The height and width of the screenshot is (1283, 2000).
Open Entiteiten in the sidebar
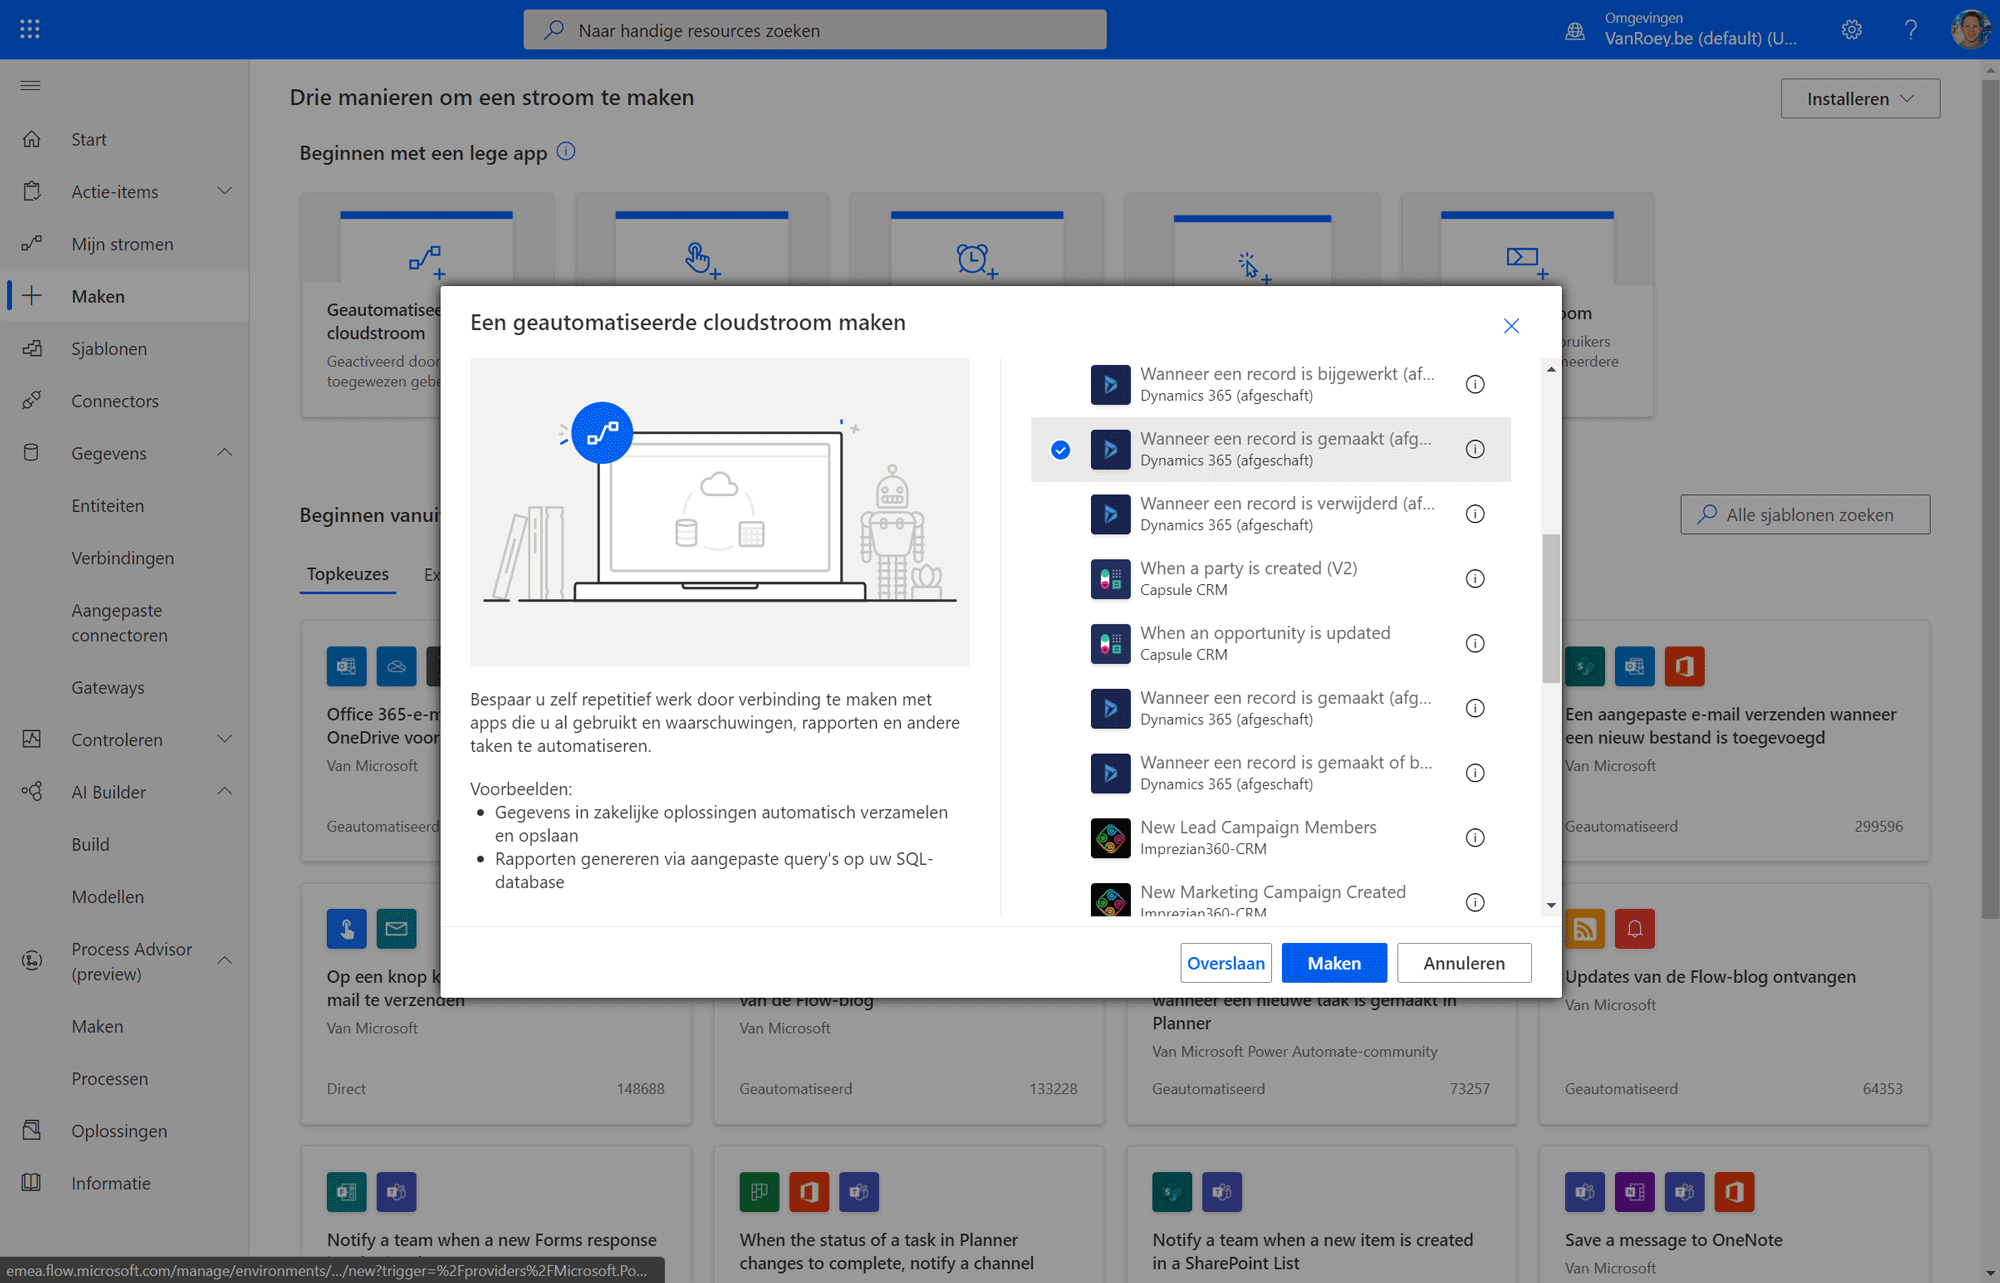[x=108, y=505]
